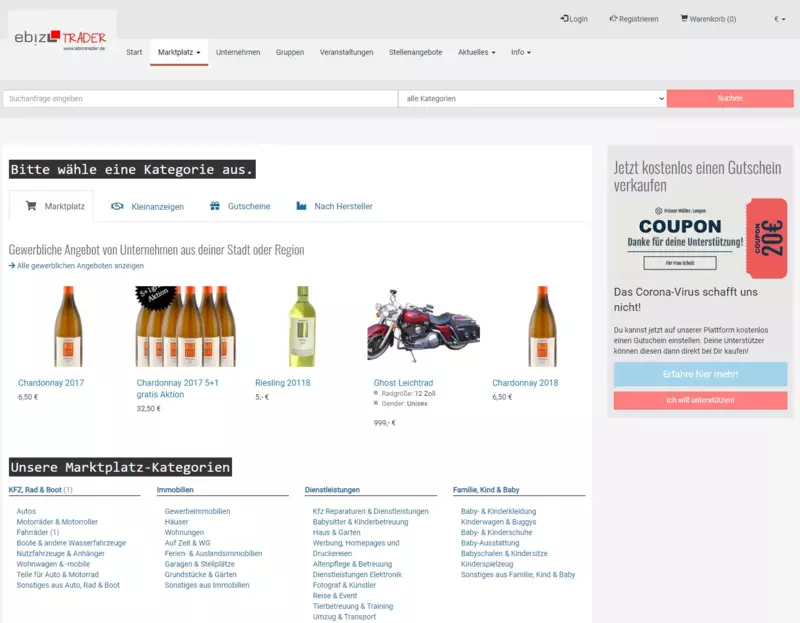Click the Marktplatz tab cart icon

31,206
